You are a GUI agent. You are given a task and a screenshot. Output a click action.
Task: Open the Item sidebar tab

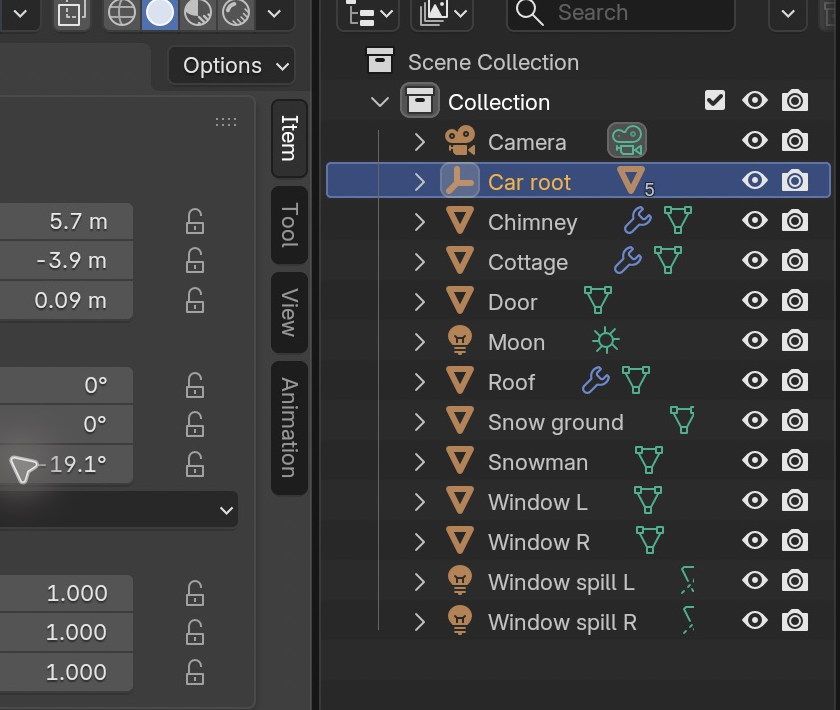point(289,138)
